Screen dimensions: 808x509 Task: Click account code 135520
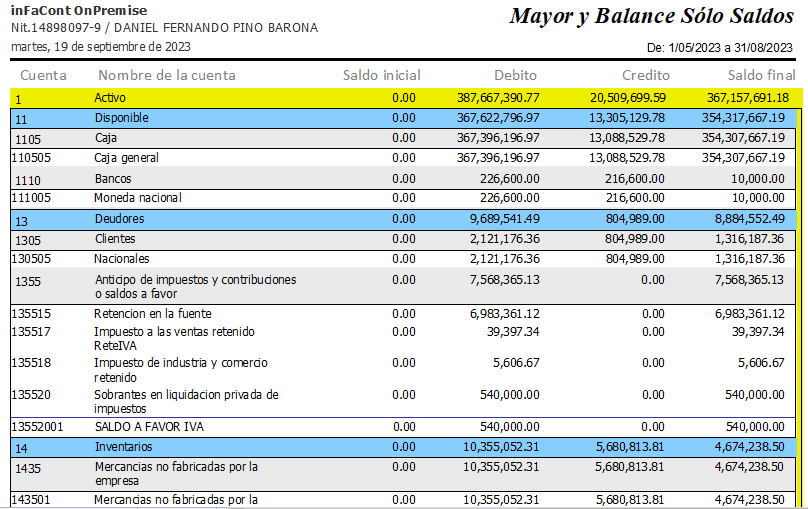31,395
